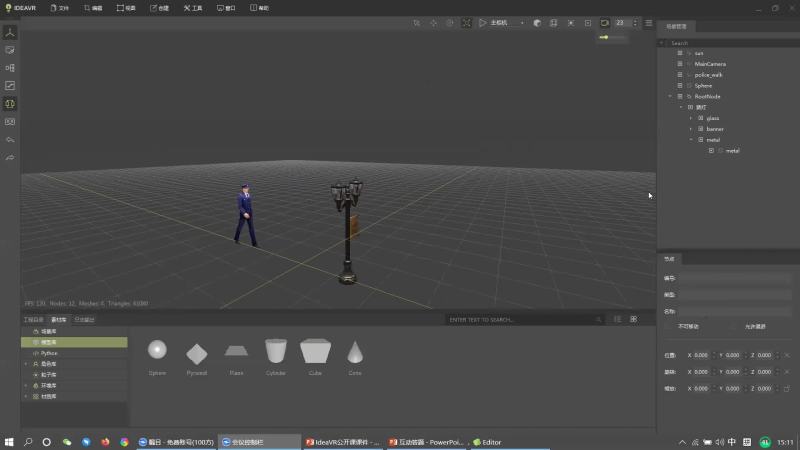The width and height of the screenshot is (800, 450).
Task: Toggle visibility of MainCamera node
Action: [680, 64]
